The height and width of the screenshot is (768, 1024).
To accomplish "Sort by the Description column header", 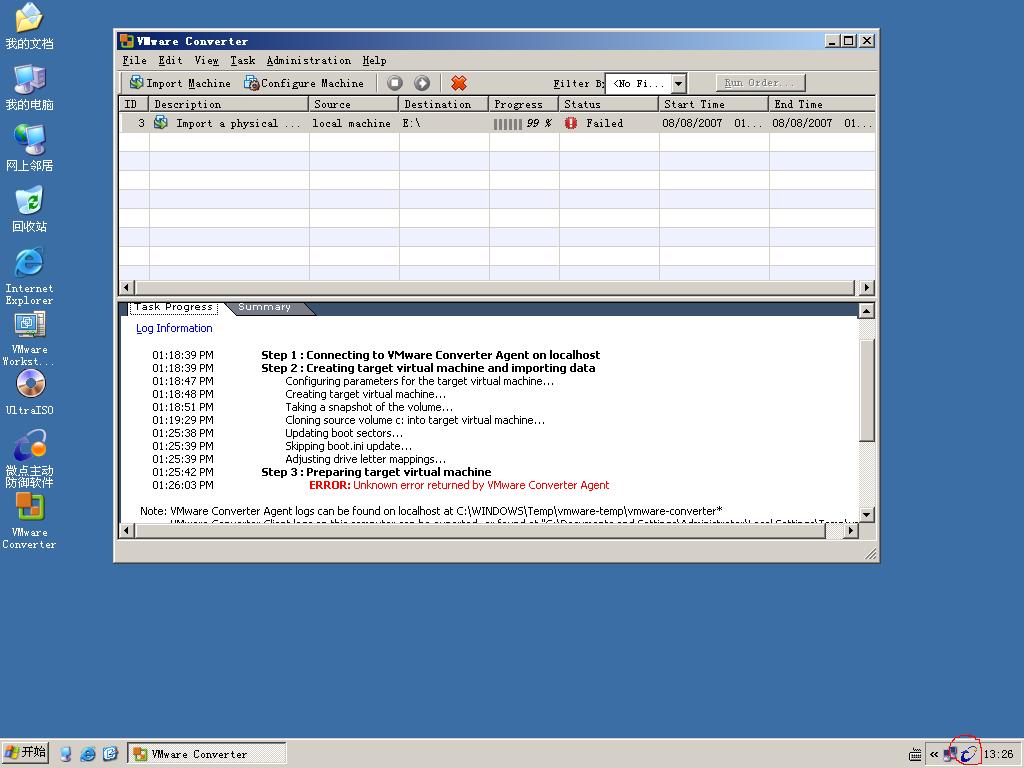I will click(x=229, y=104).
